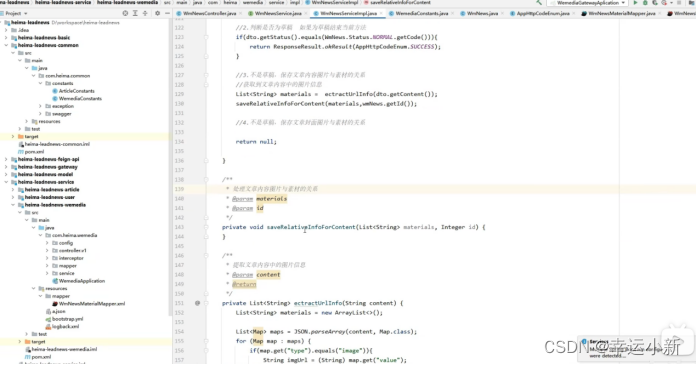Image resolution: width=696 pixels, height=365 pixels.
Task: Run with coverage icon in toolbar
Action: (655, 3)
